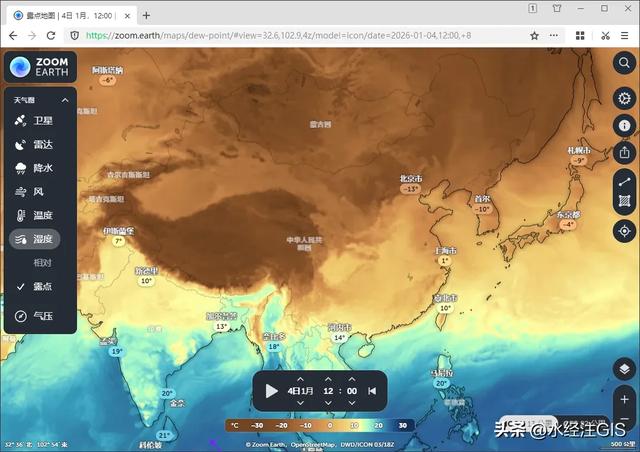This screenshot has height=452, width=640.
Task: Click the Shanghai 1° label
Action: tap(444, 261)
